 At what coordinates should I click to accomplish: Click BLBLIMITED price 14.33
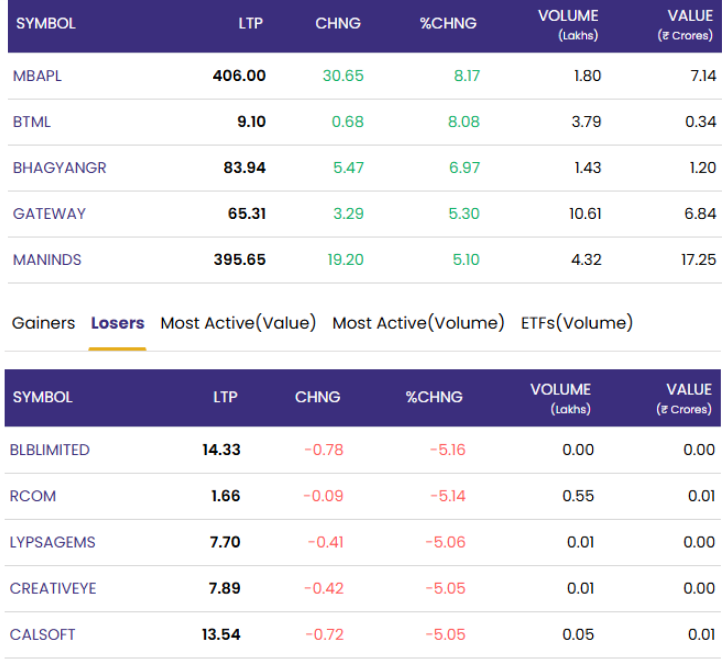click(221, 450)
